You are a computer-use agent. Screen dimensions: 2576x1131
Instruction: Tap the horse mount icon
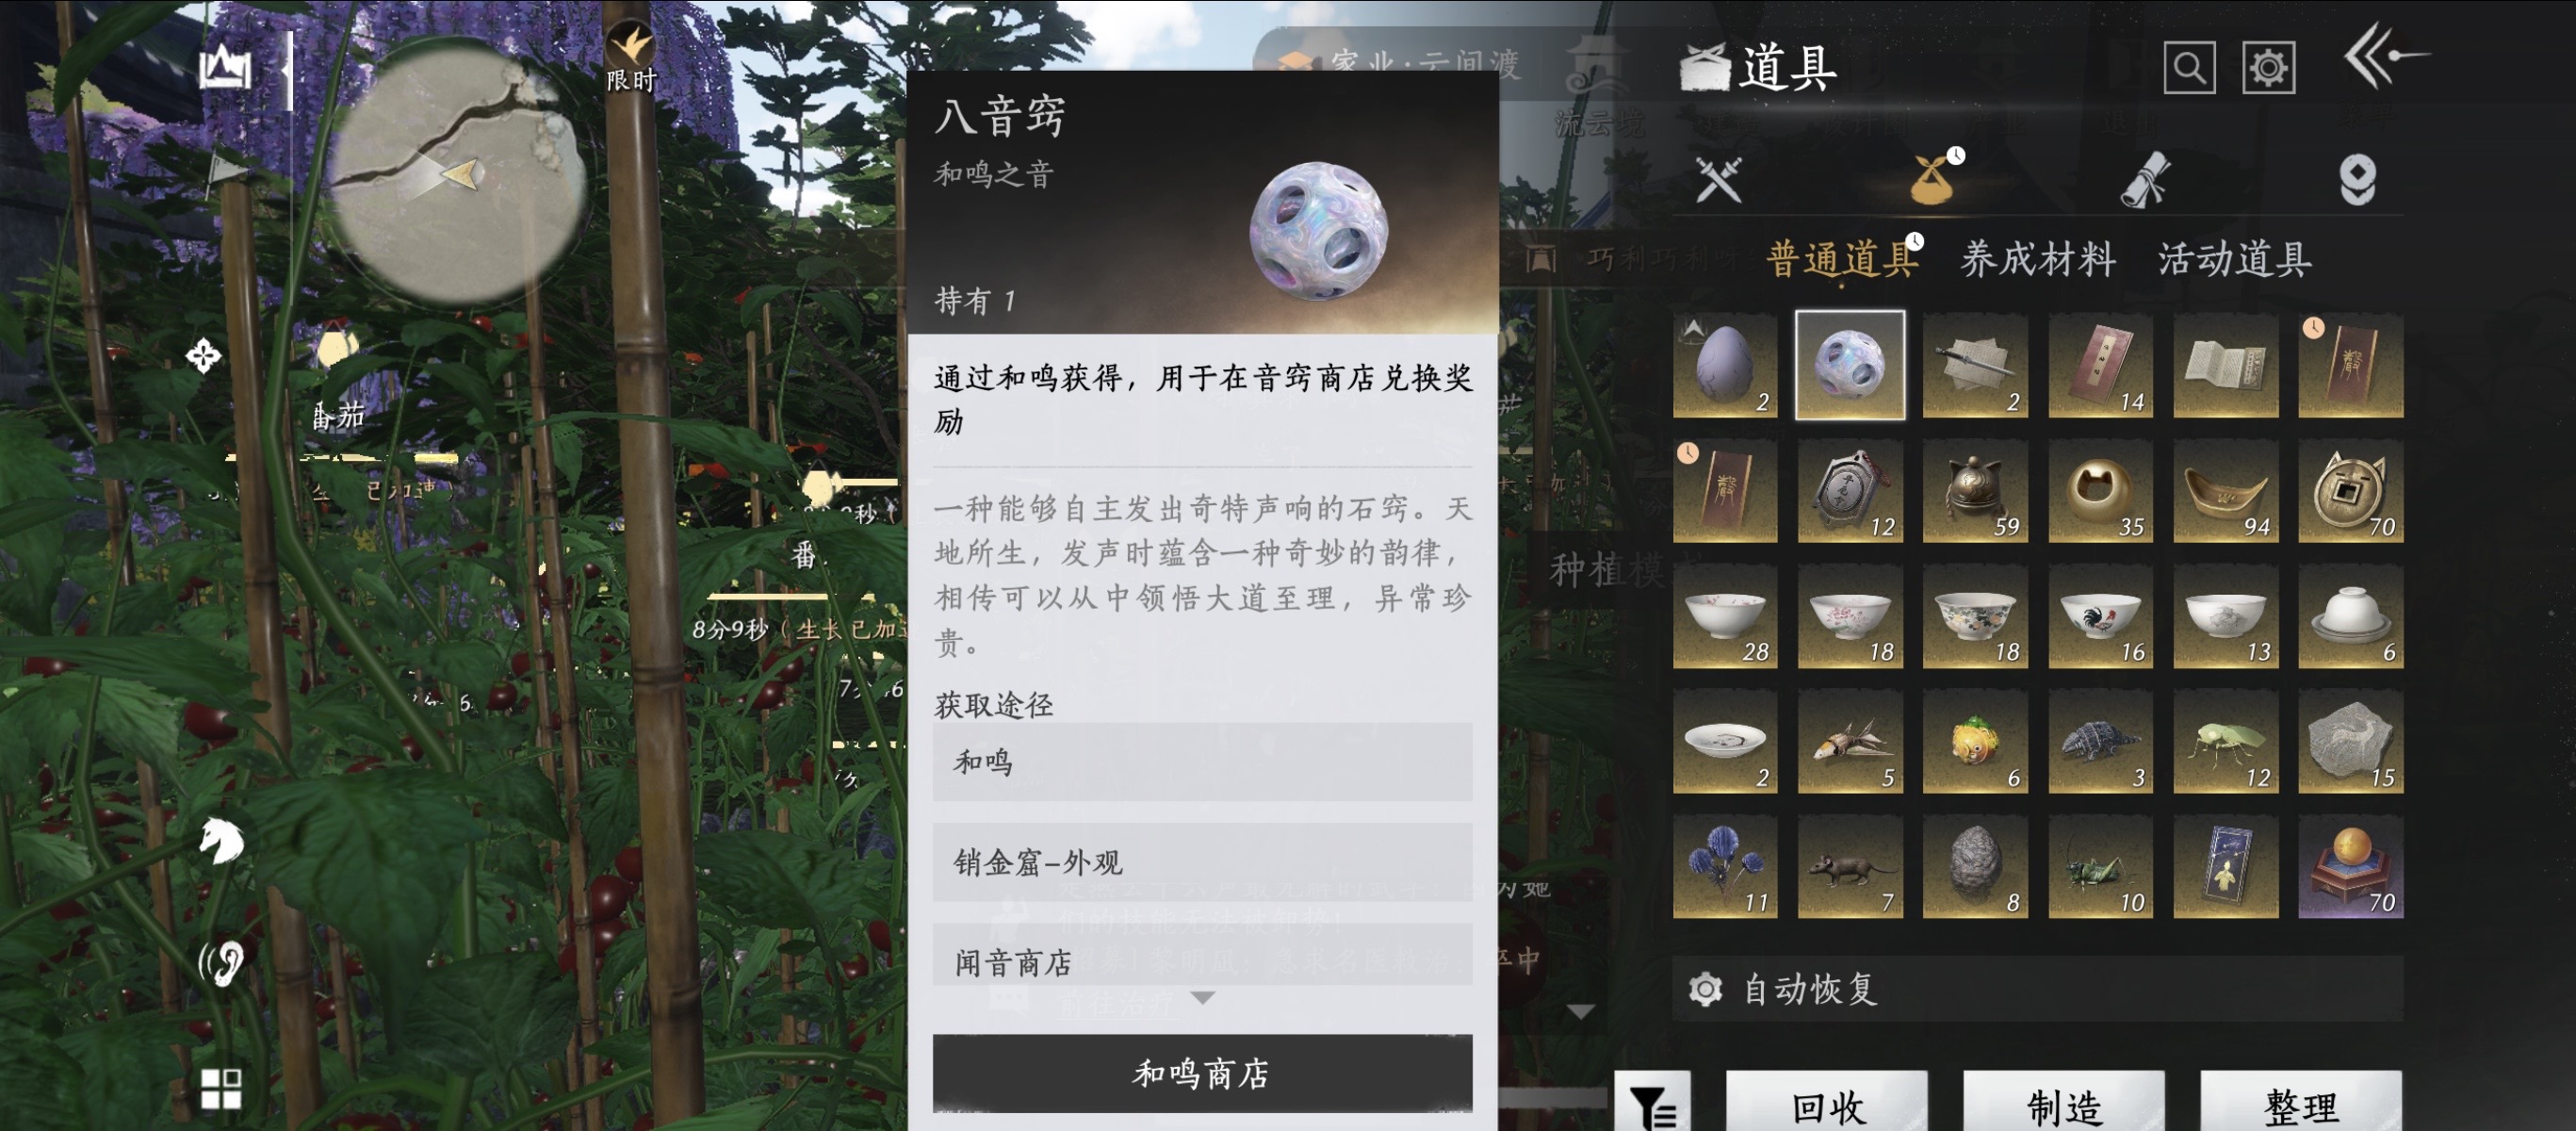[221, 839]
